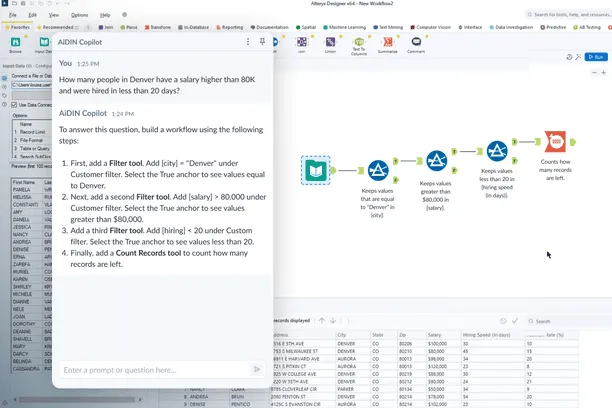Click the palette left chevron next to Recommended
Viewport: 612px width, 408px height.
click(89, 27)
